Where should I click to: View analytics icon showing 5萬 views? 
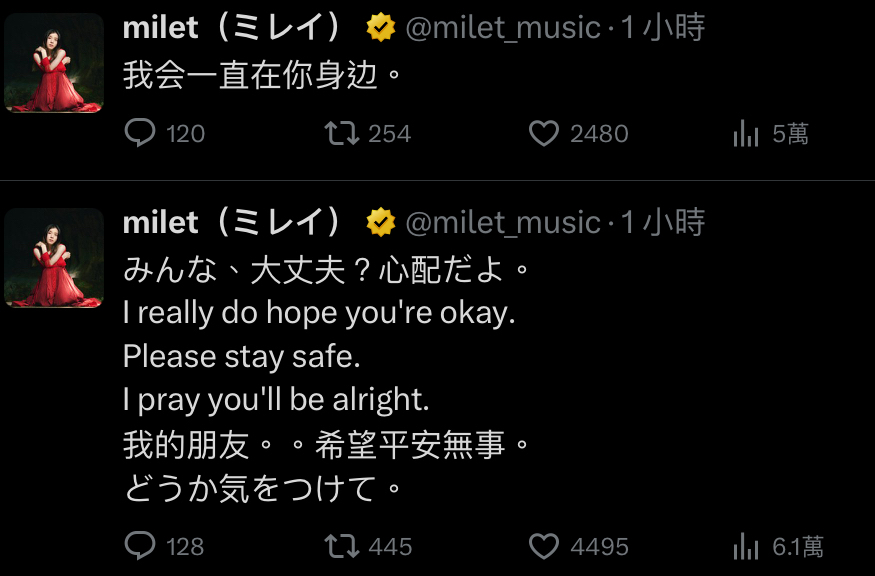click(746, 133)
